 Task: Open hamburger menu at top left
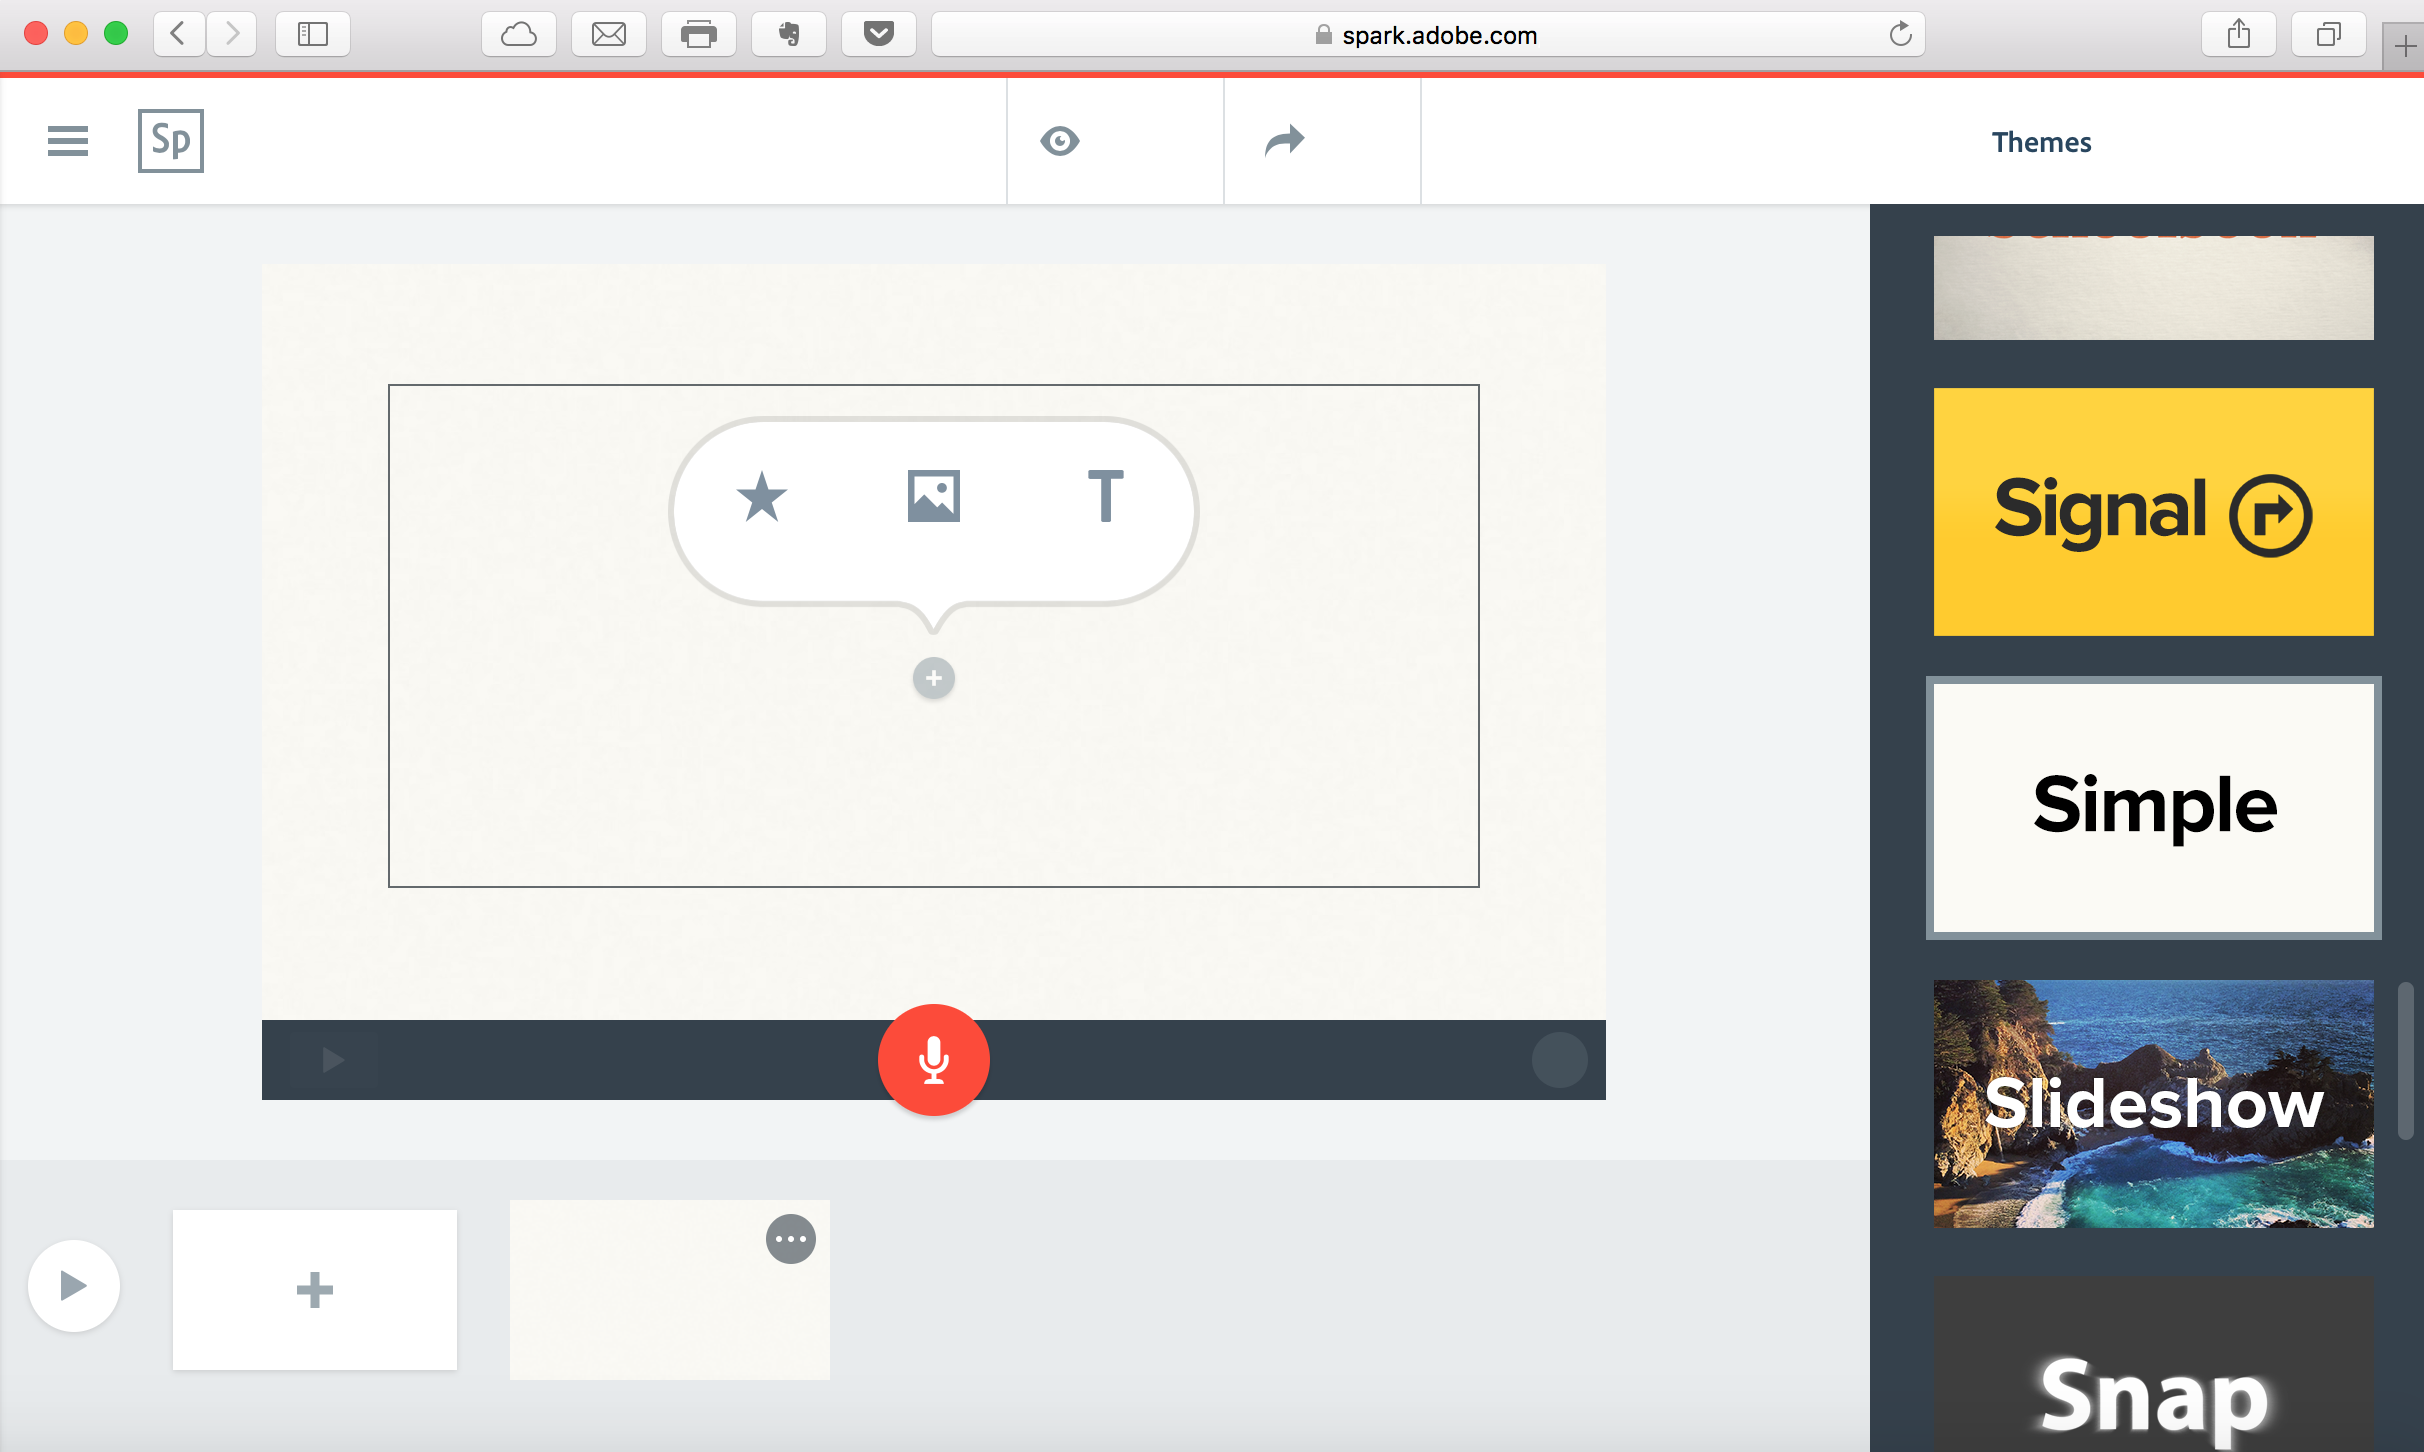coord(68,141)
